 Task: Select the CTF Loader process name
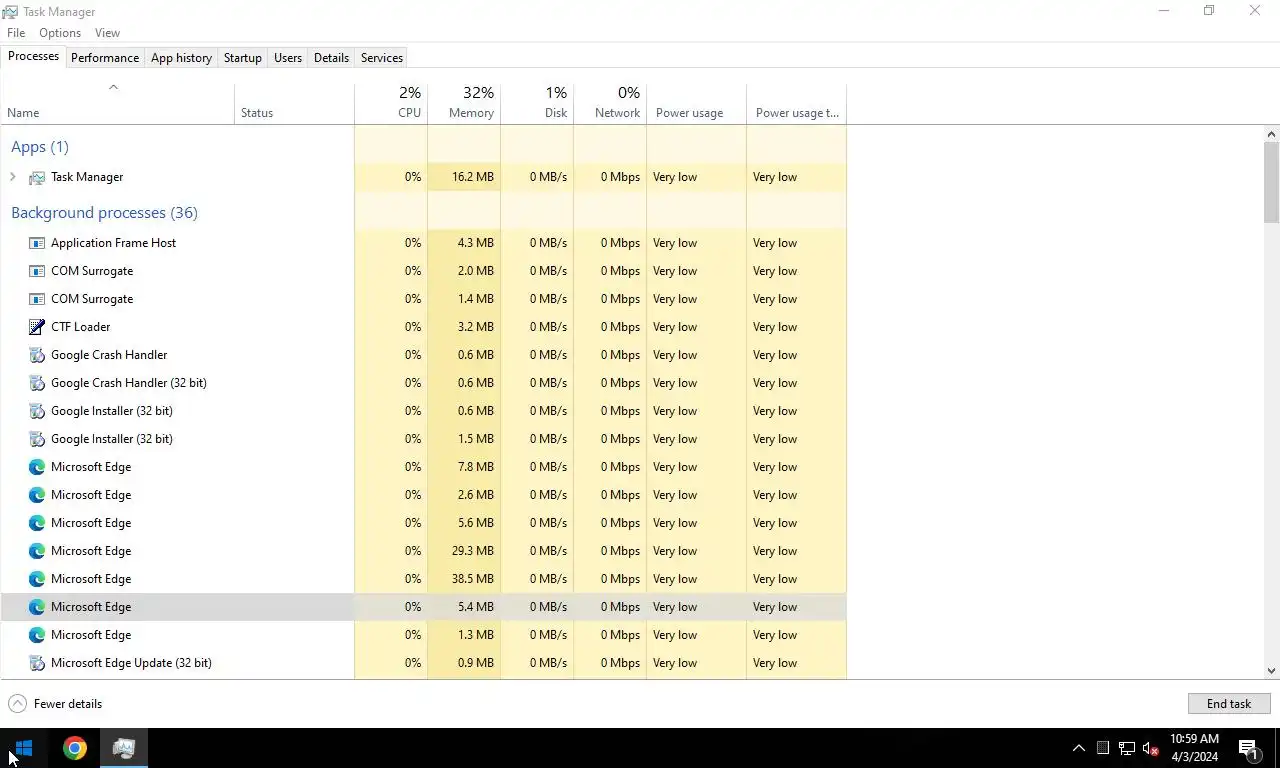(x=80, y=327)
